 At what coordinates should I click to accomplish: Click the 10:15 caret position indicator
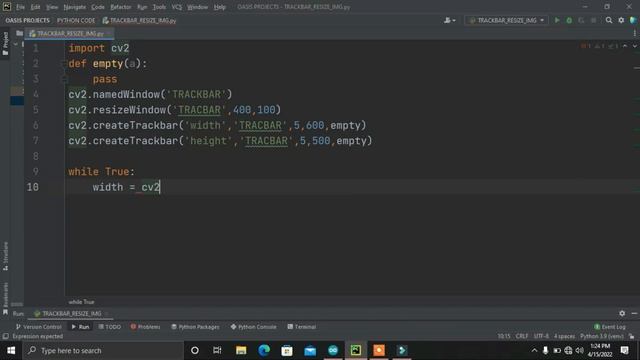504,336
